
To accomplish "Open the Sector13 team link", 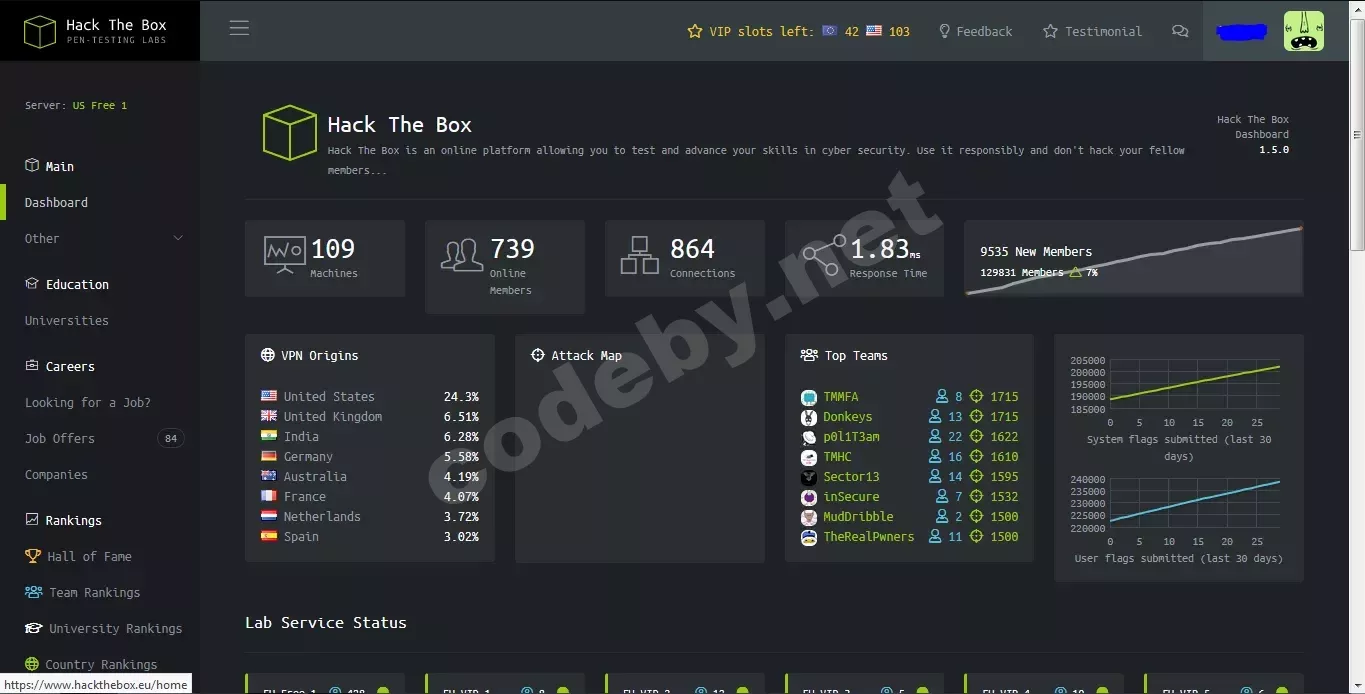I will pyautogui.click(x=851, y=477).
